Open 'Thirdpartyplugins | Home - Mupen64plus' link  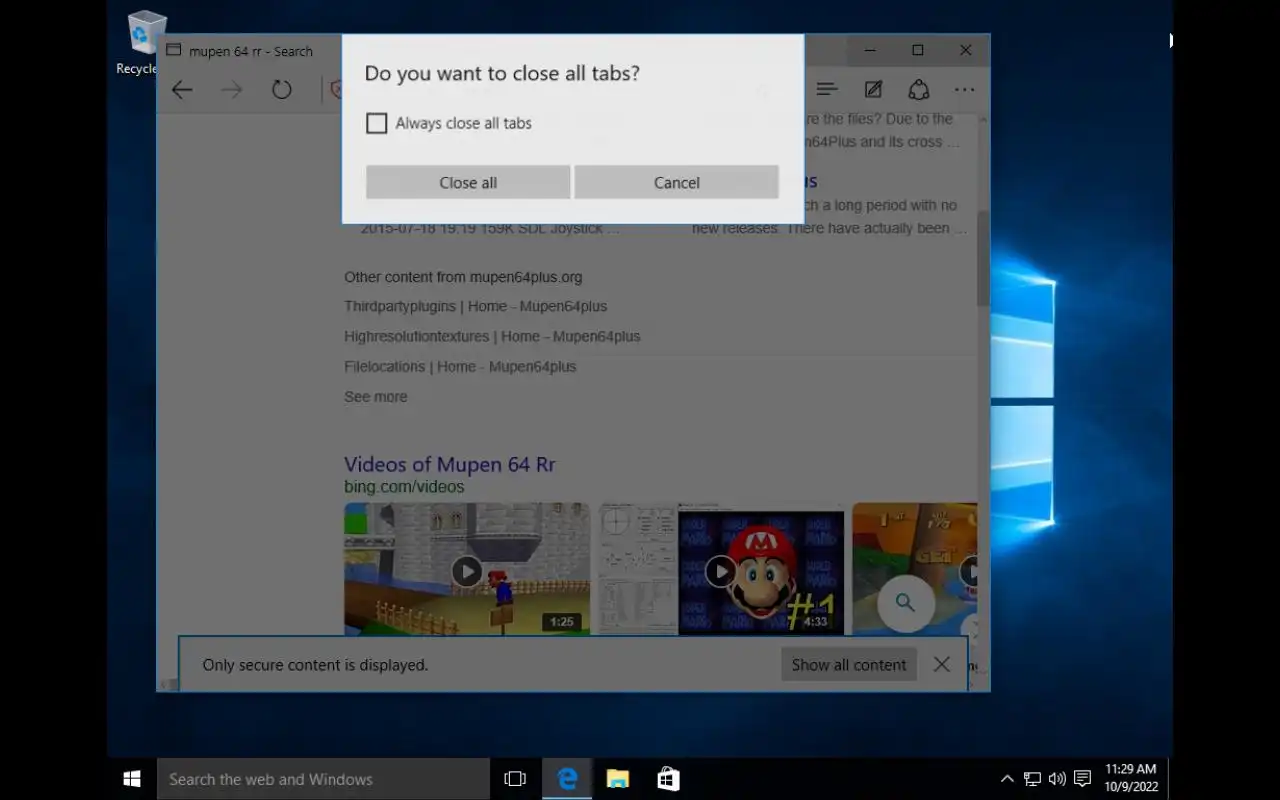coord(475,306)
